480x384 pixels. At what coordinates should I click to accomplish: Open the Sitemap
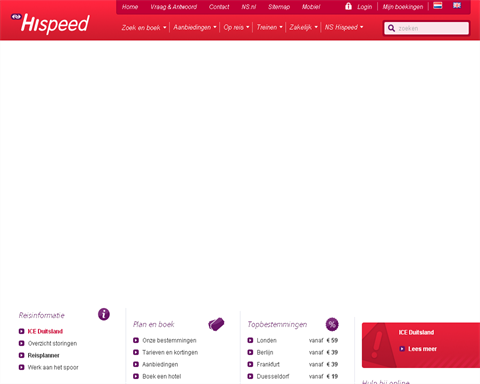[x=279, y=7]
